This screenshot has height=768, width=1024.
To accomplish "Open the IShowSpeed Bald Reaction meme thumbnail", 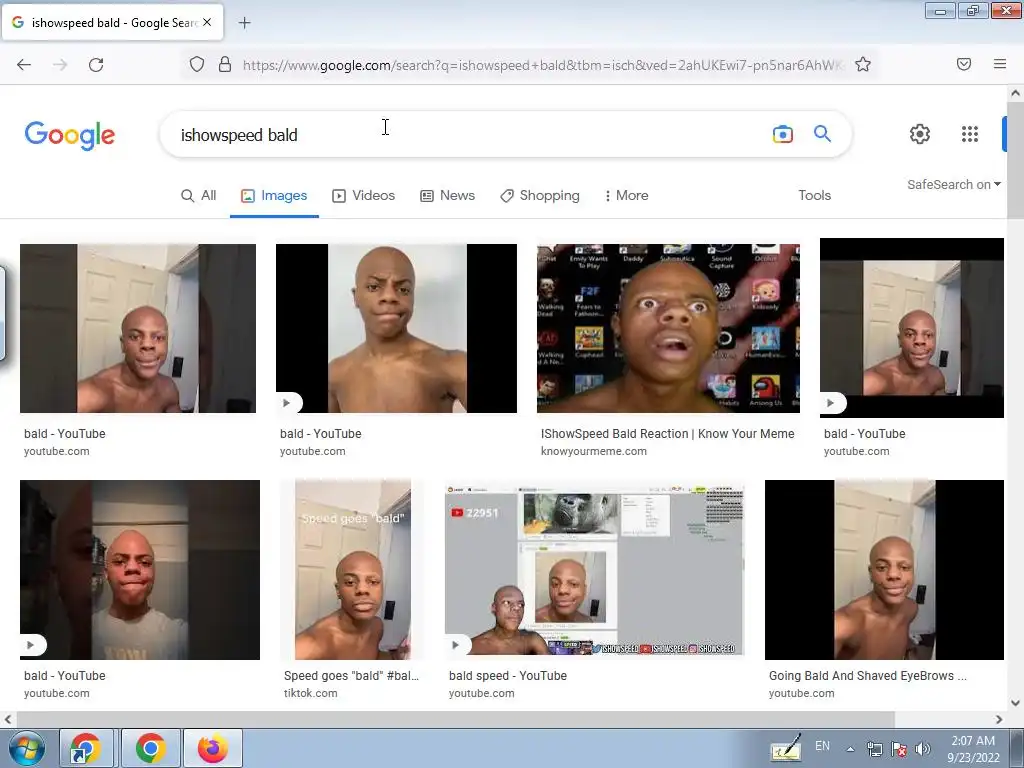I will click(x=668, y=328).
